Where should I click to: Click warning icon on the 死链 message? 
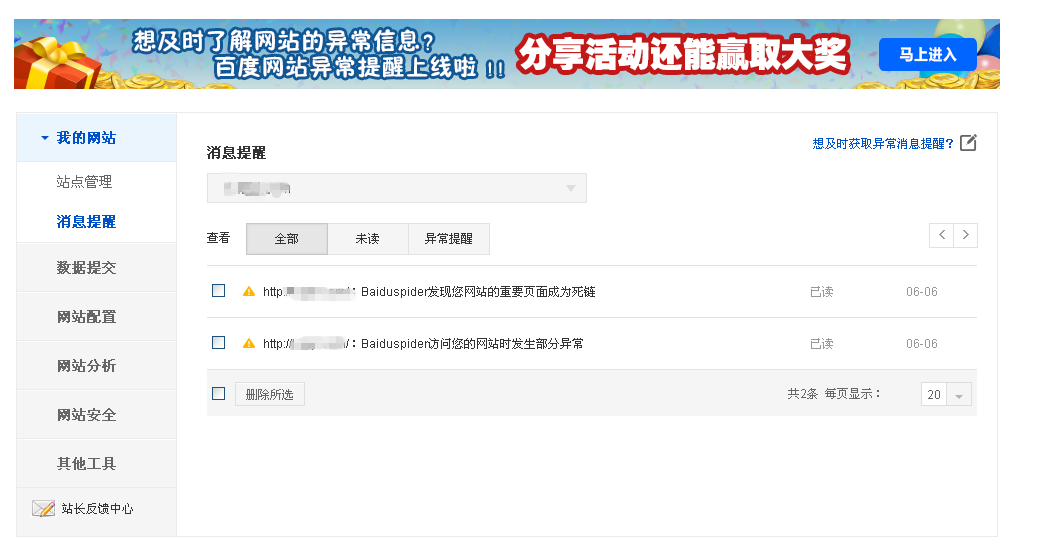click(249, 292)
